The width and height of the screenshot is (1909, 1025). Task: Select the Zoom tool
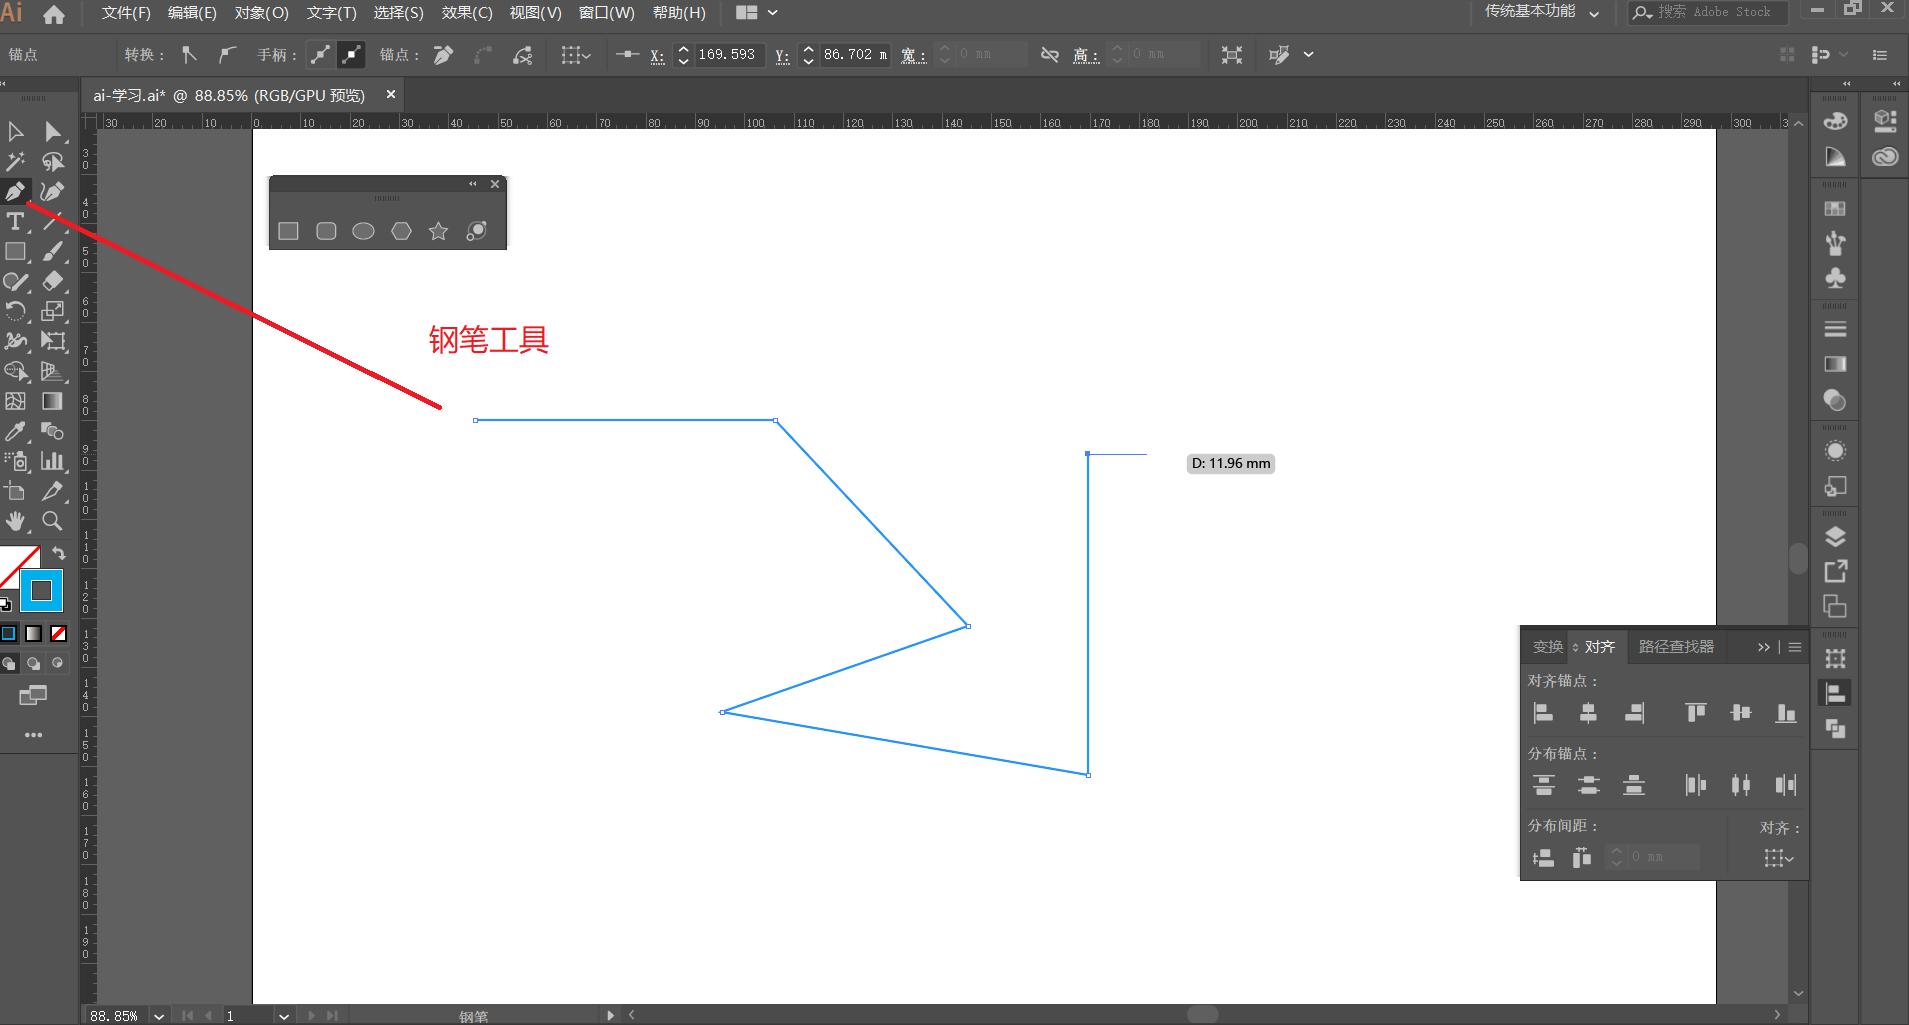coord(53,521)
